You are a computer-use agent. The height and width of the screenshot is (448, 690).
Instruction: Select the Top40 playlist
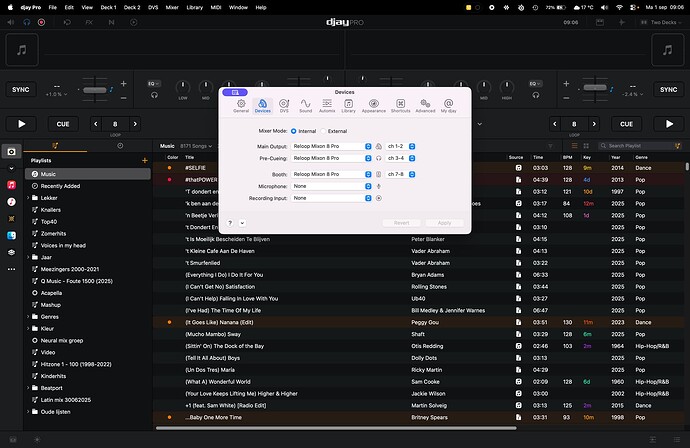[x=49, y=222]
